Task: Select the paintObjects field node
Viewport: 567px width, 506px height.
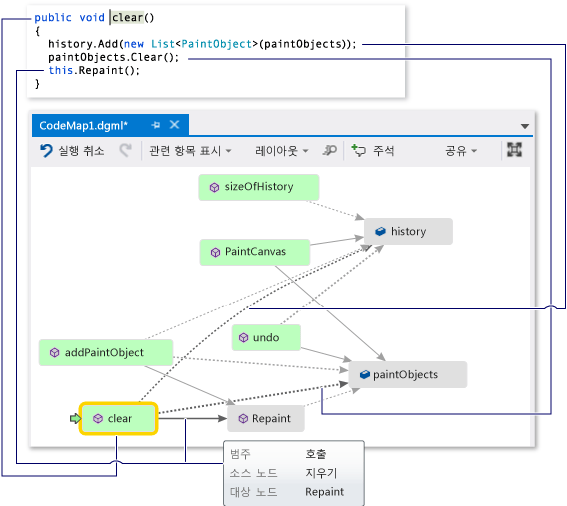Action: click(x=408, y=374)
